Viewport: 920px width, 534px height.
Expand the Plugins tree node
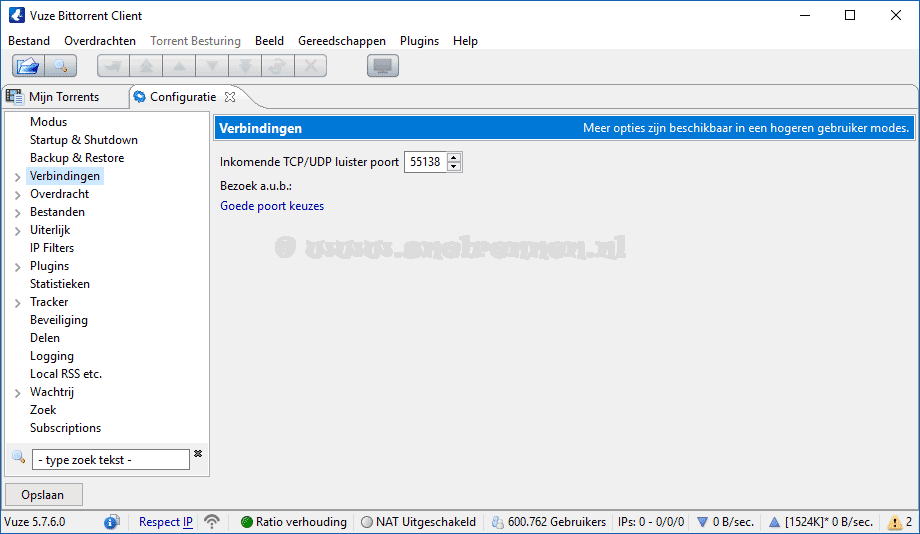(18, 267)
